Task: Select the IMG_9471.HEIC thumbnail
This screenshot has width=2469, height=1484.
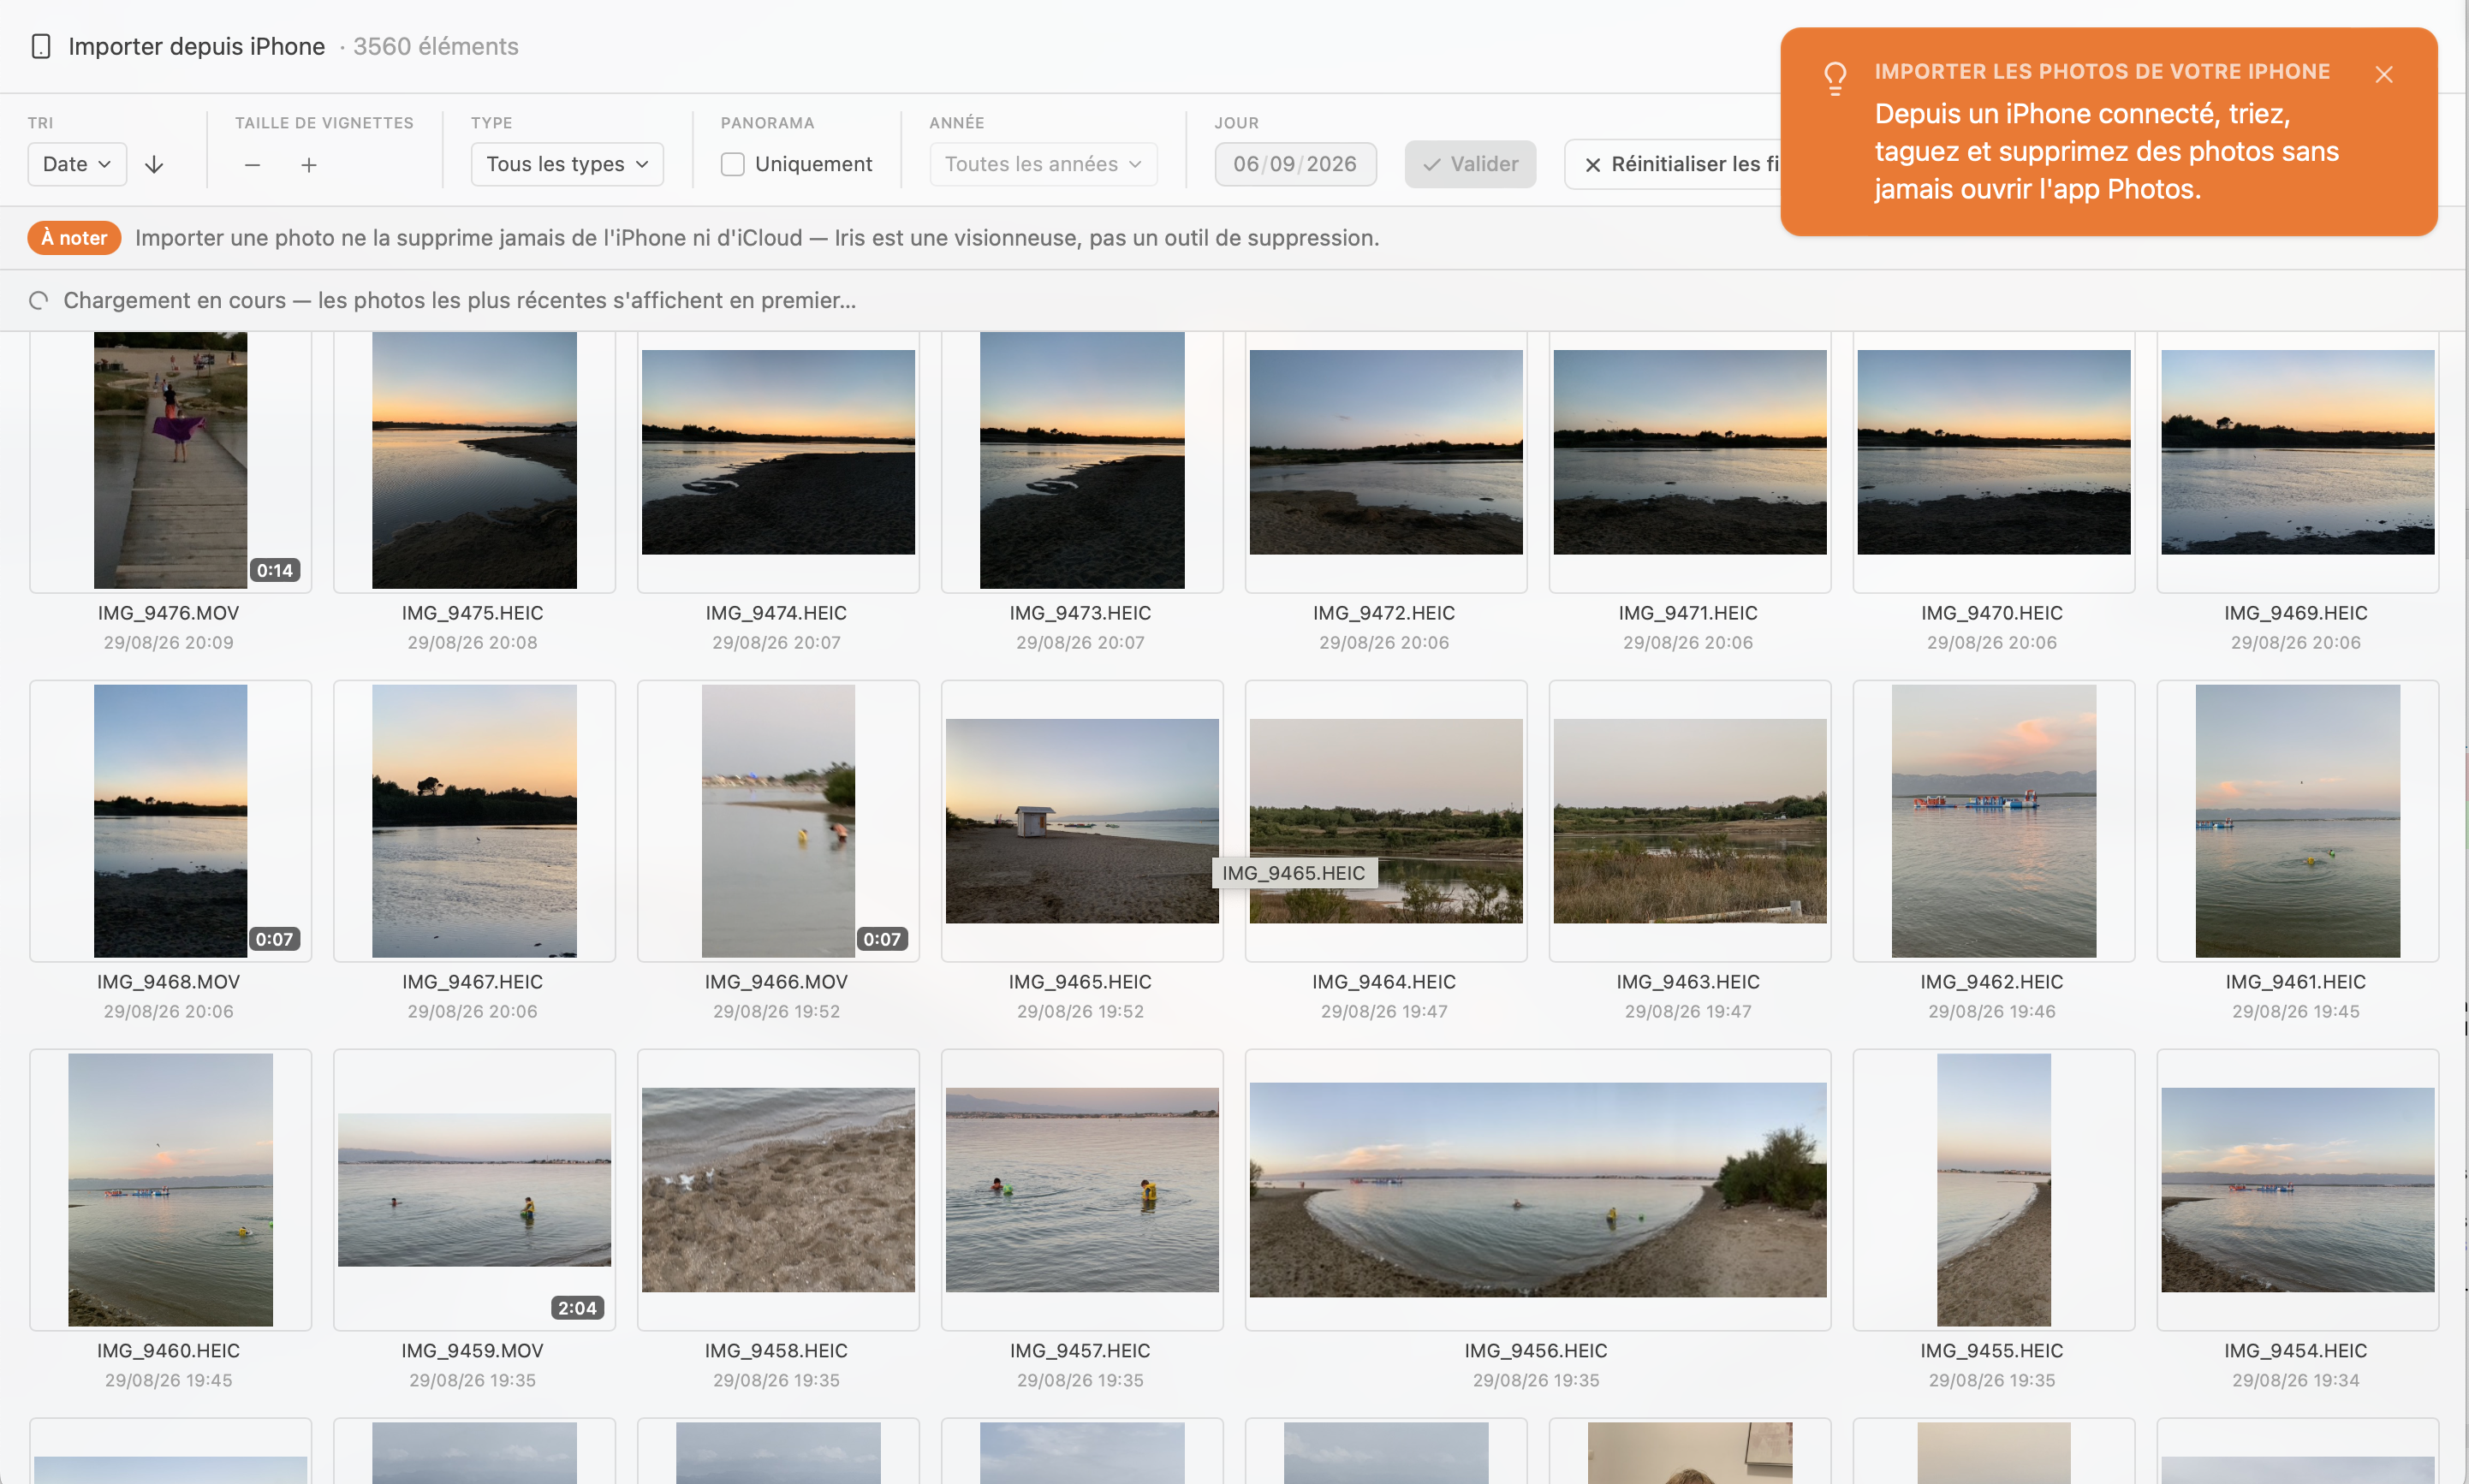Action: [x=1690, y=452]
